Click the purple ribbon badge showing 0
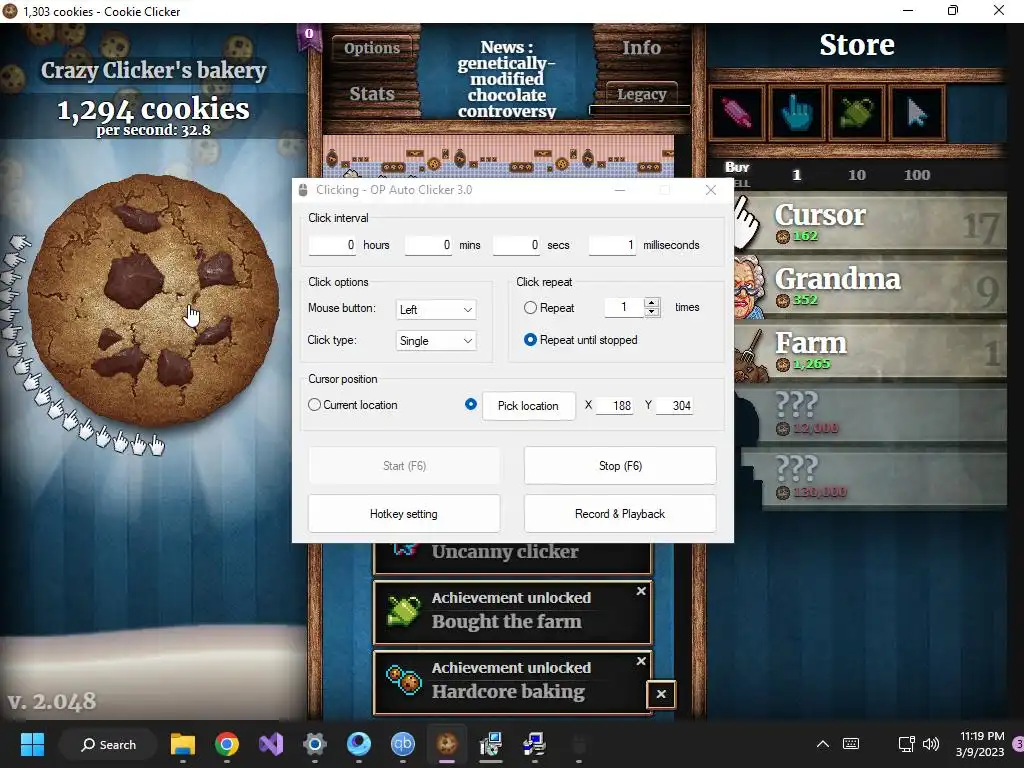Image resolution: width=1024 pixels, height=768 pixels. 310,37
